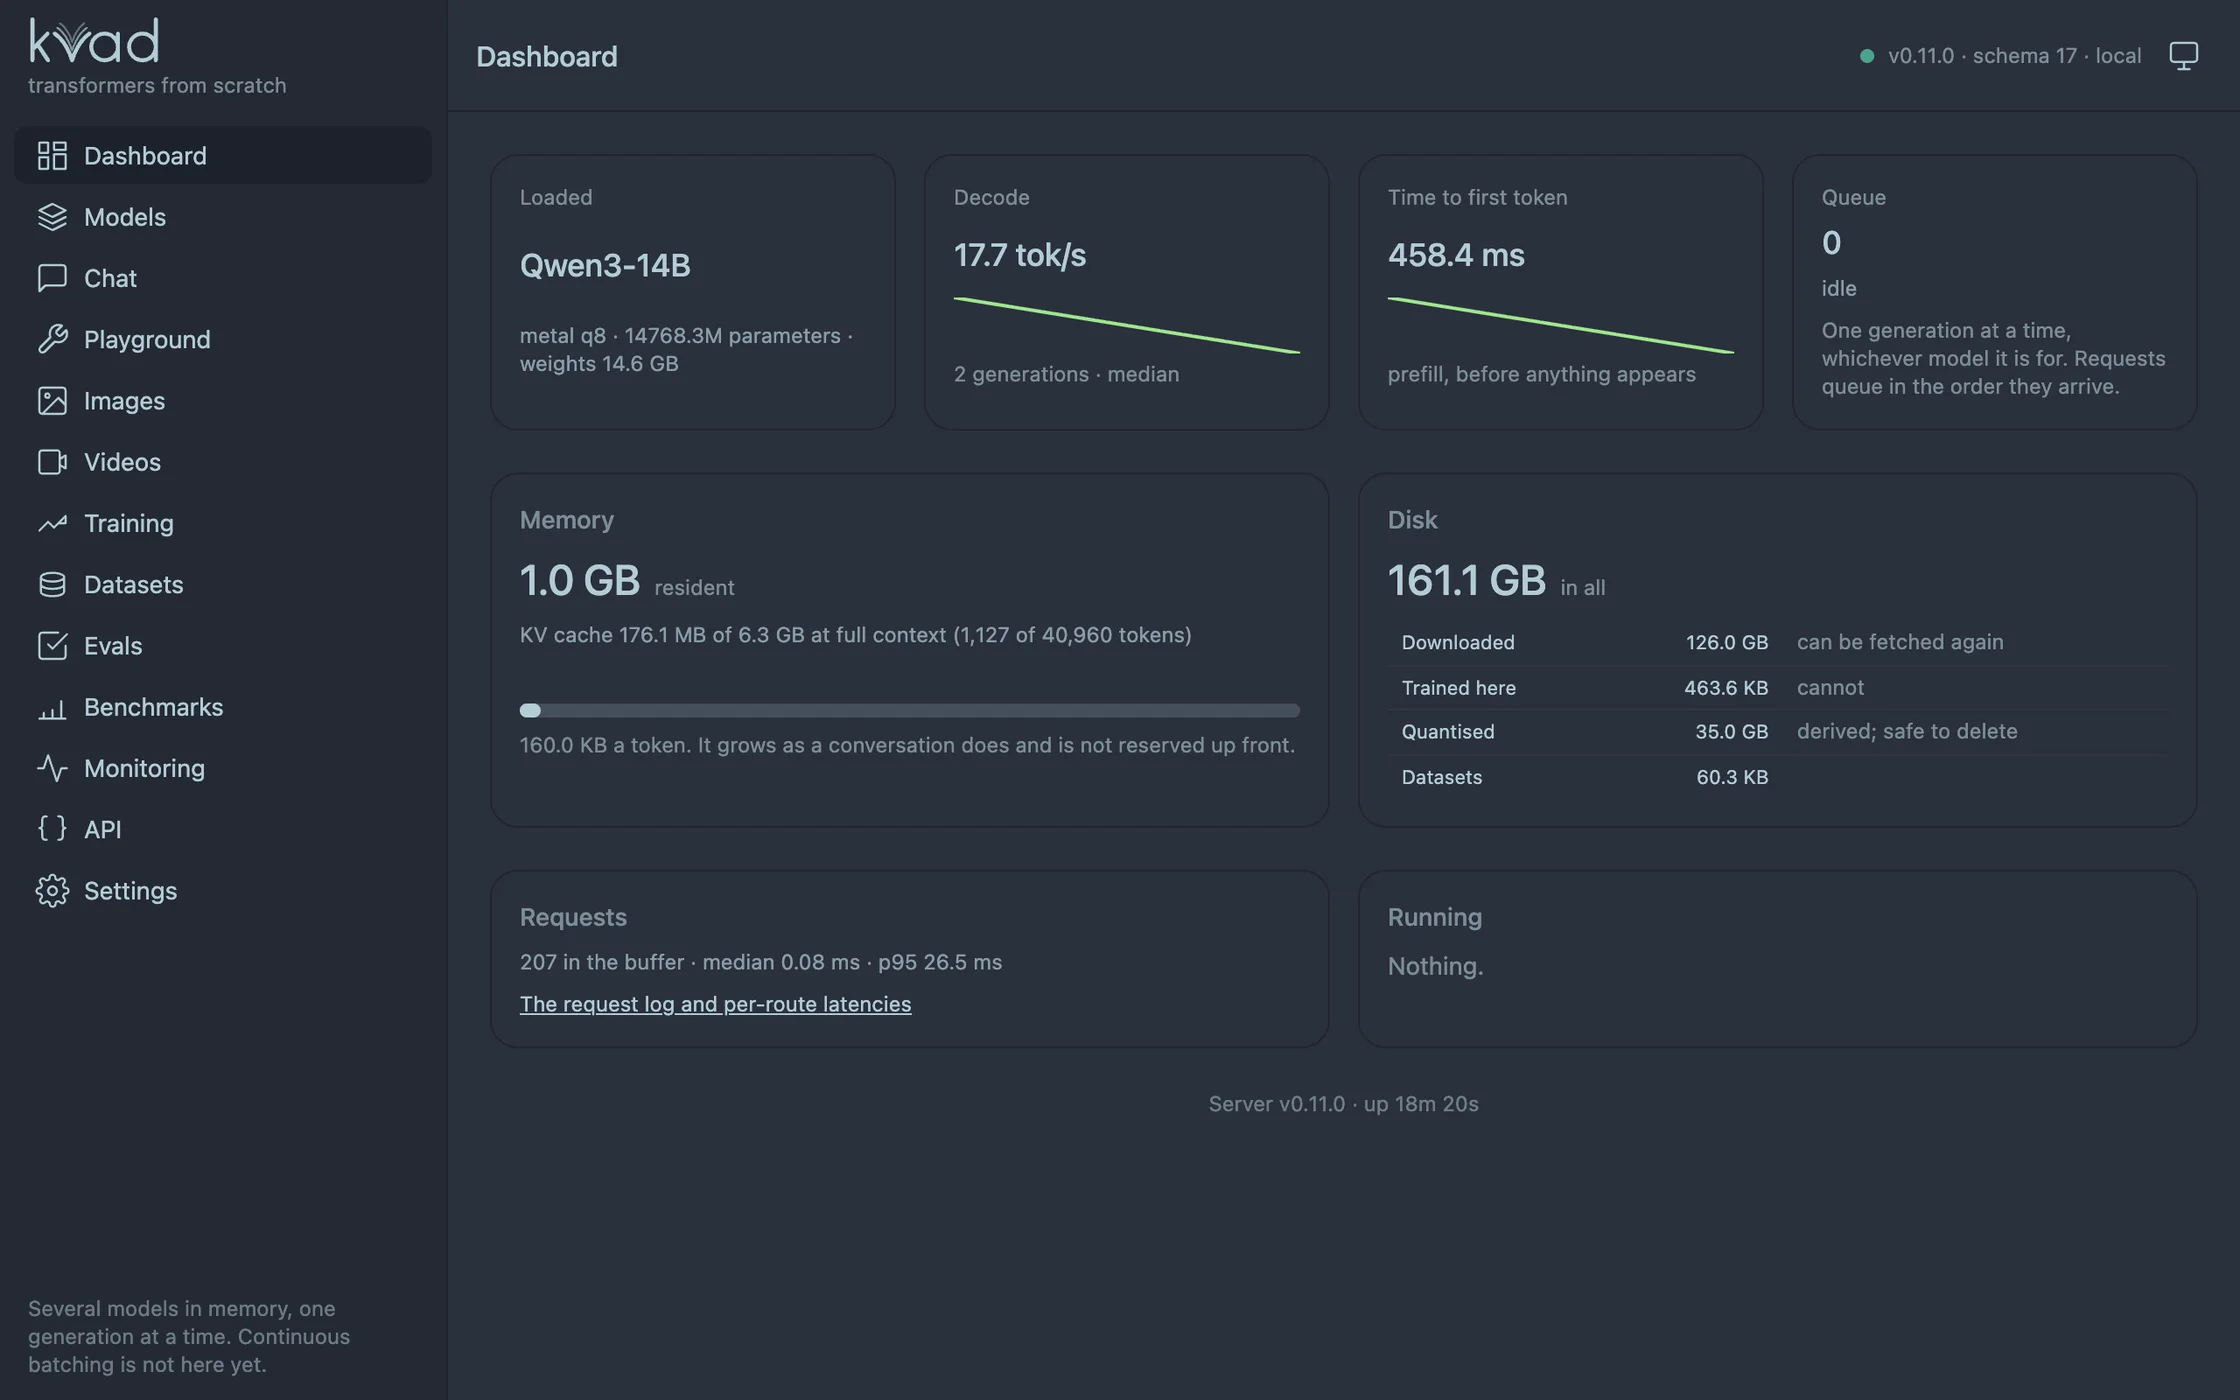Screen dimensions: 2240x1400
Task: Click the Decode tok/s sparkline chart
Action: point(1126,325)
